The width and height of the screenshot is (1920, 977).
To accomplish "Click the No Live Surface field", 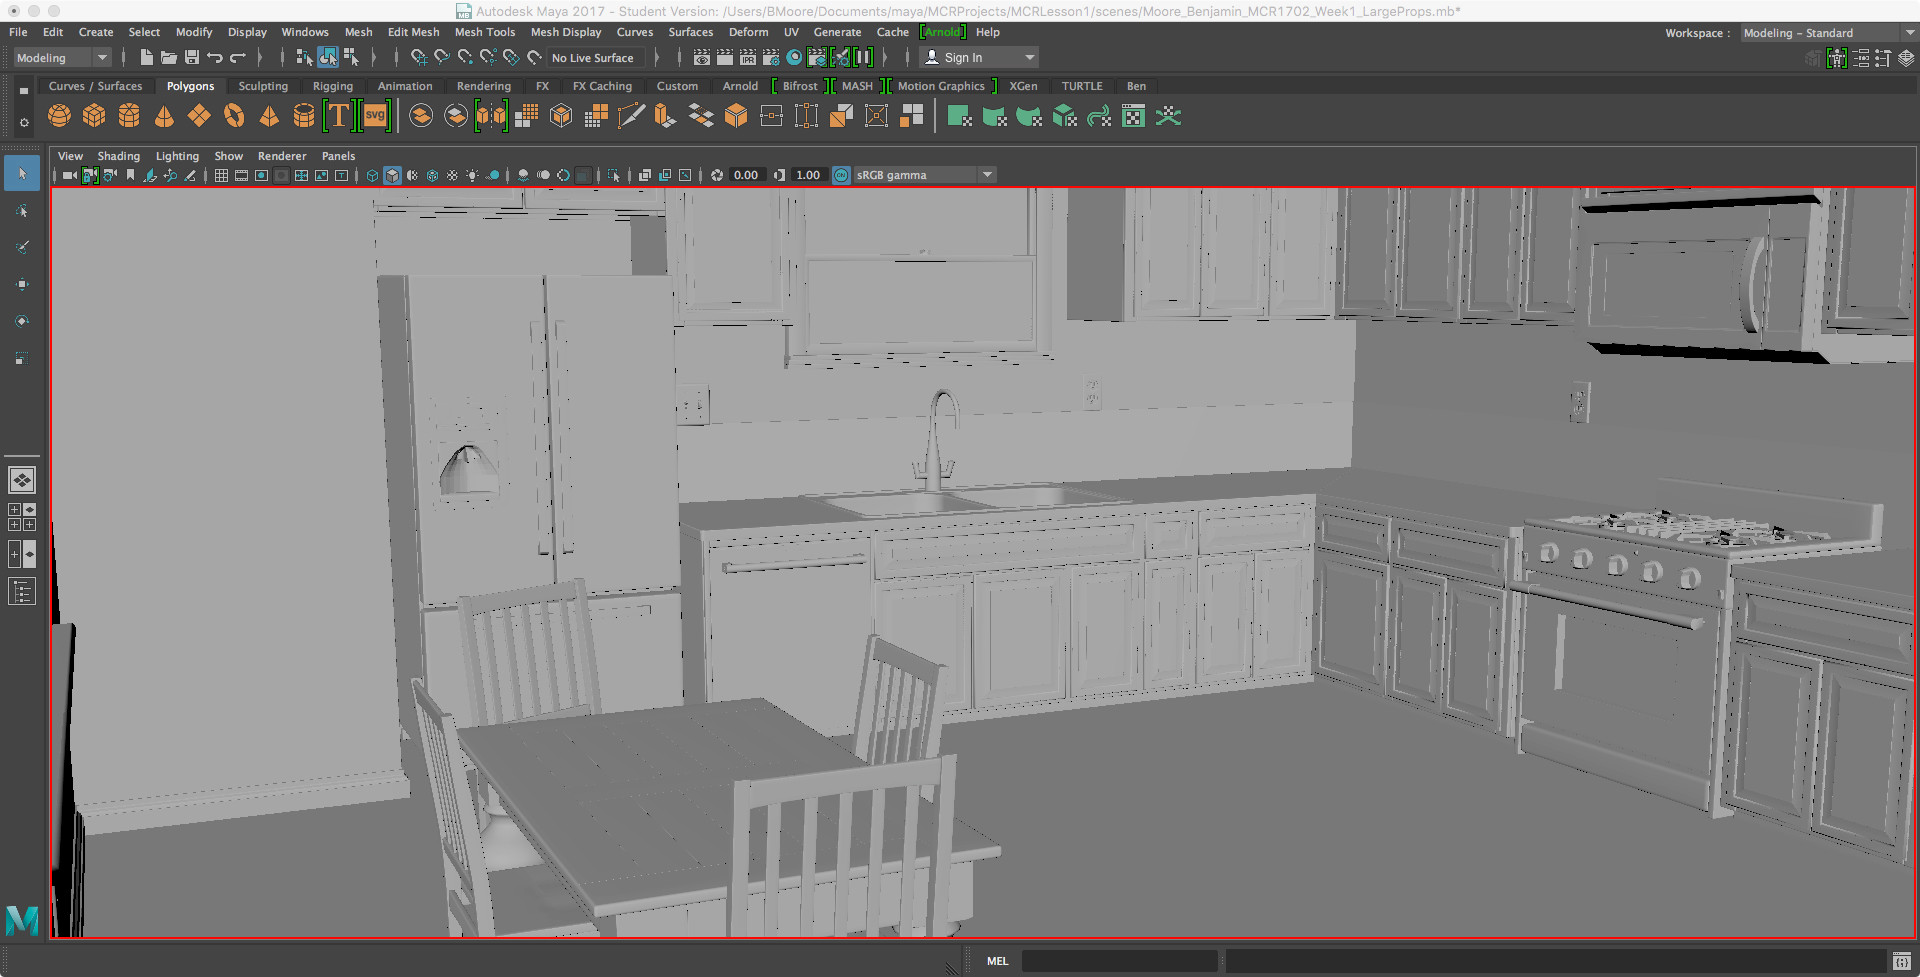I will coord(592,58).
